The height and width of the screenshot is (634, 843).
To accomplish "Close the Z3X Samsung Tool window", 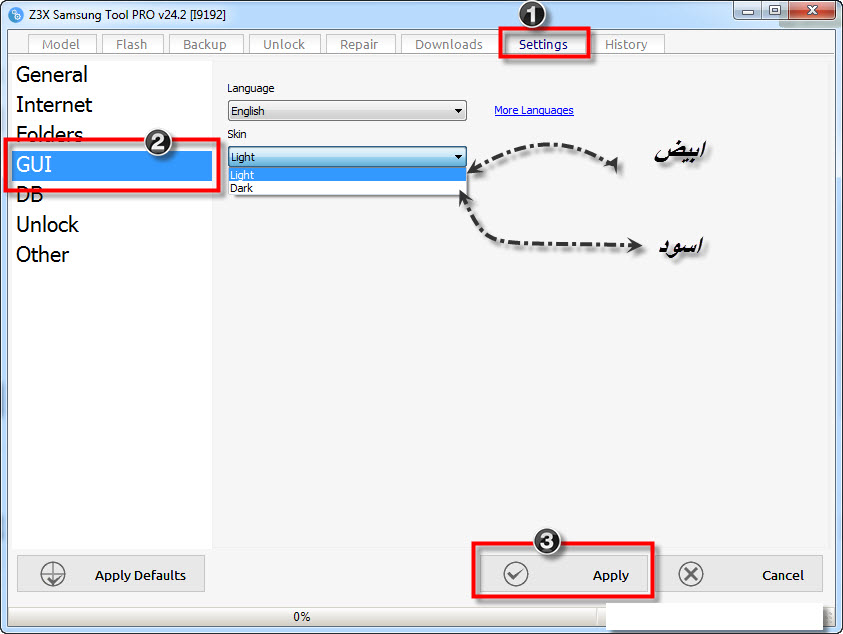I will 812,11.
